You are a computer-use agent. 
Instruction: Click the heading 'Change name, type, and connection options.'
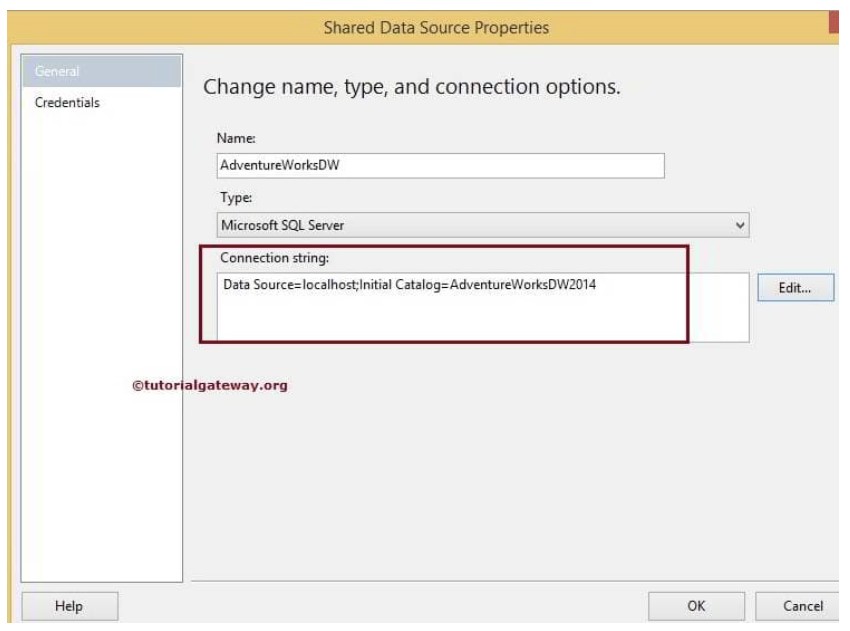coord(411,87)
